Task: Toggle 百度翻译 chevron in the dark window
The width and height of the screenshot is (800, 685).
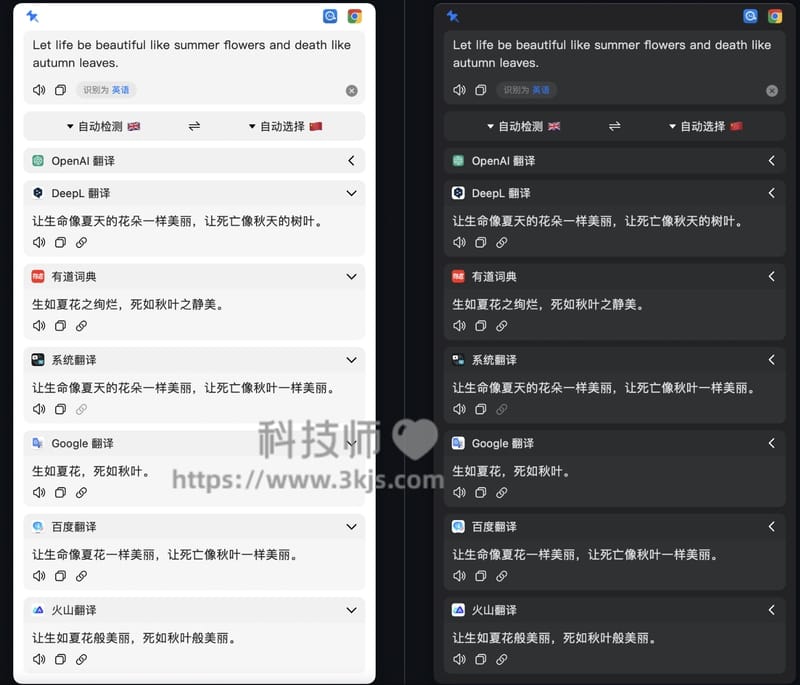Action: (x=772, y=526)
